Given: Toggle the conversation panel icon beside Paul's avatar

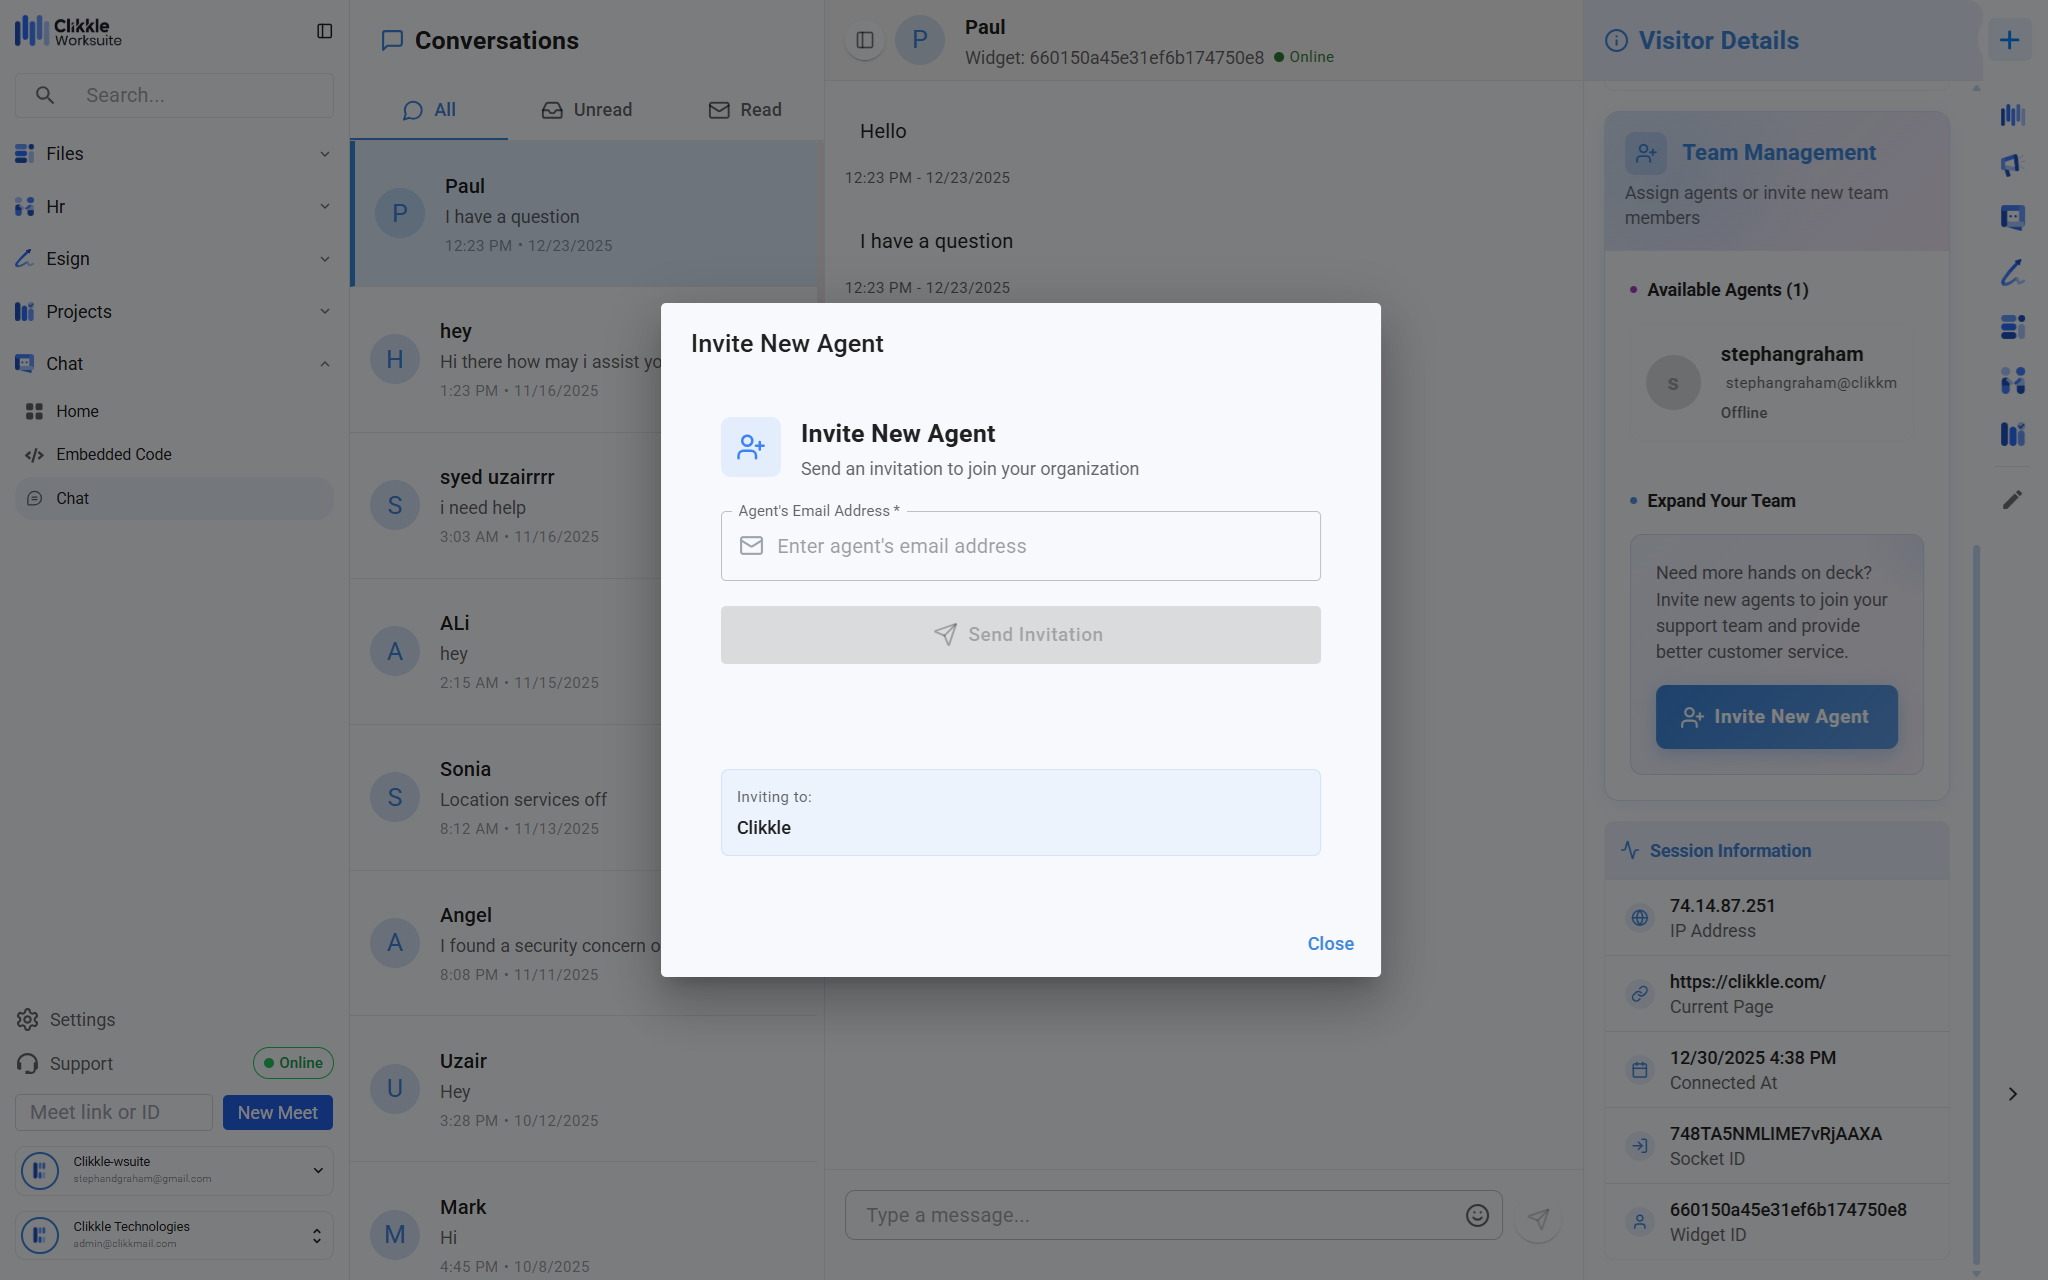Looking at the screenshot, I should pyautogui.click(x=865, y=40).
